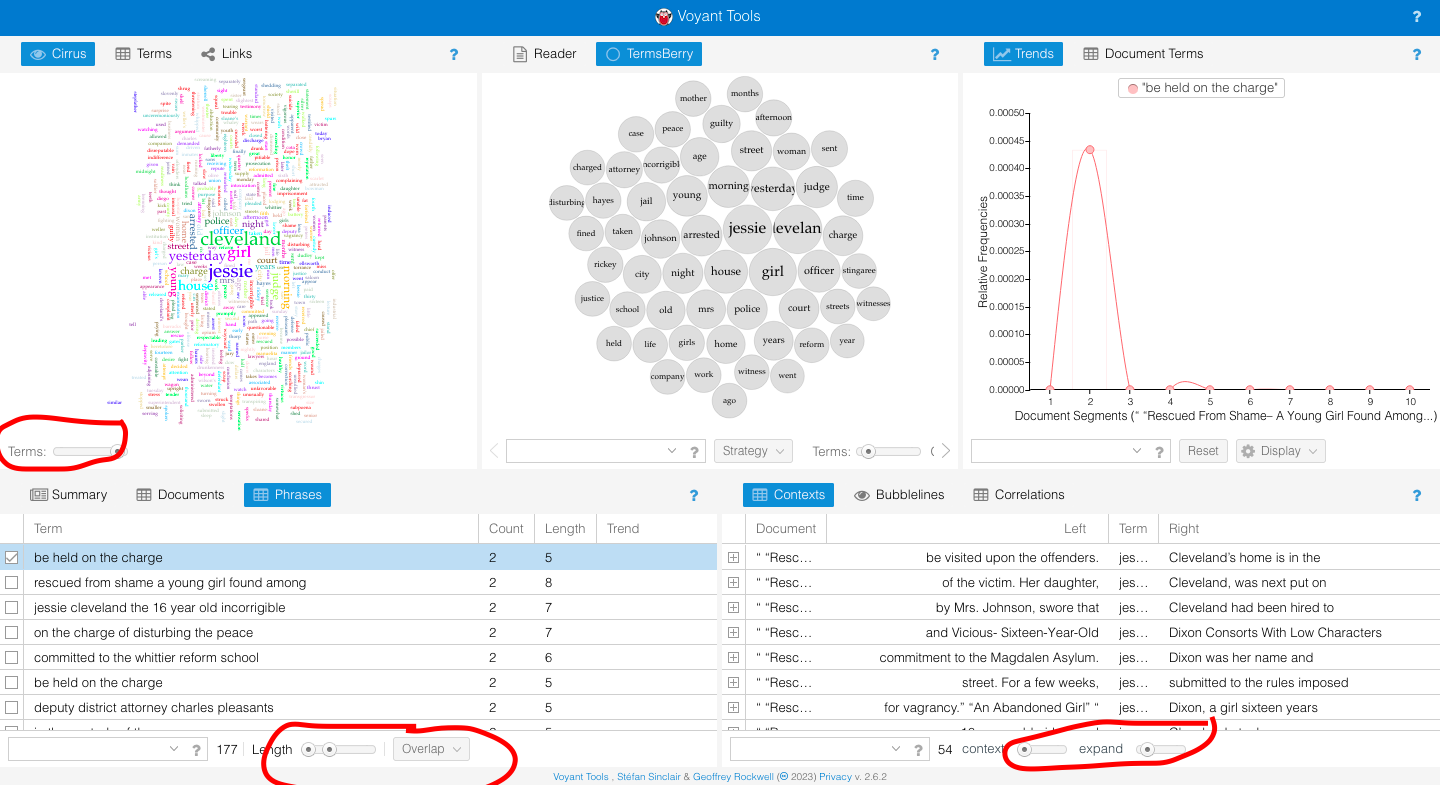Switch to the Links tab
1440x785 pixels.
pyautogui.click(x=226, y=54)
